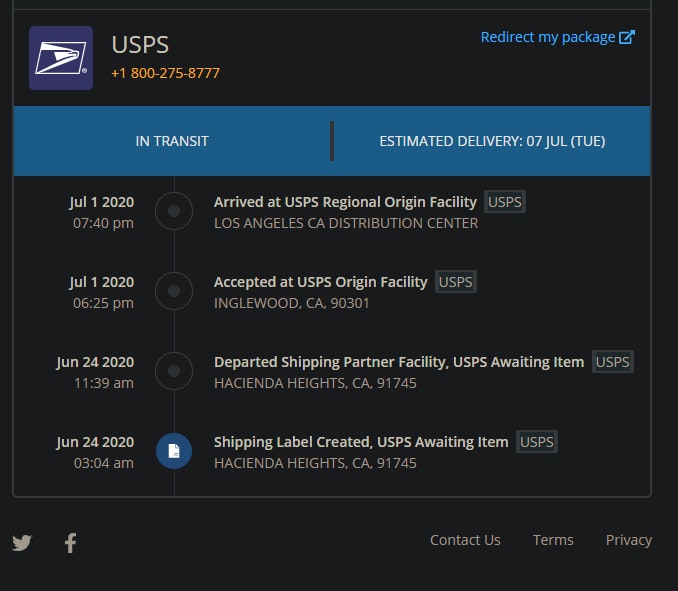Open the Facebook icon link
Image resolution: width=678 pixels, height=591 pixels.
70,543
